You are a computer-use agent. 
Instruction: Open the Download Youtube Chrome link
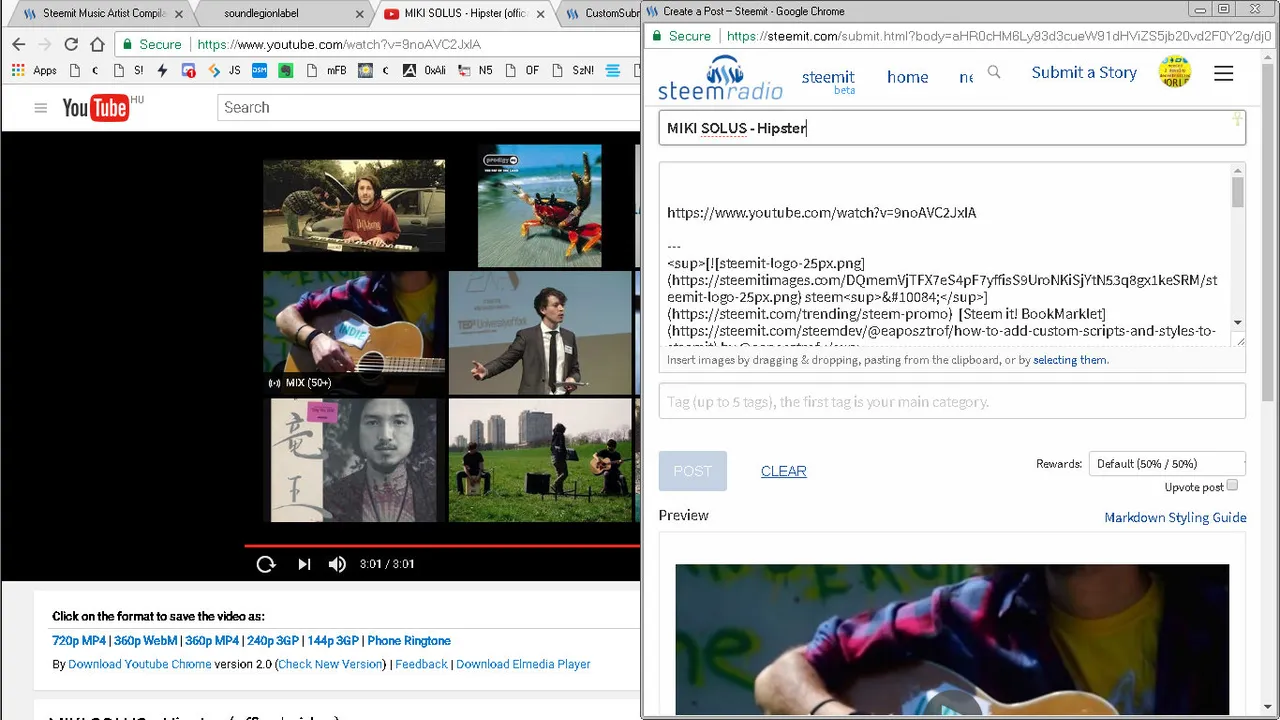(140, 664)
